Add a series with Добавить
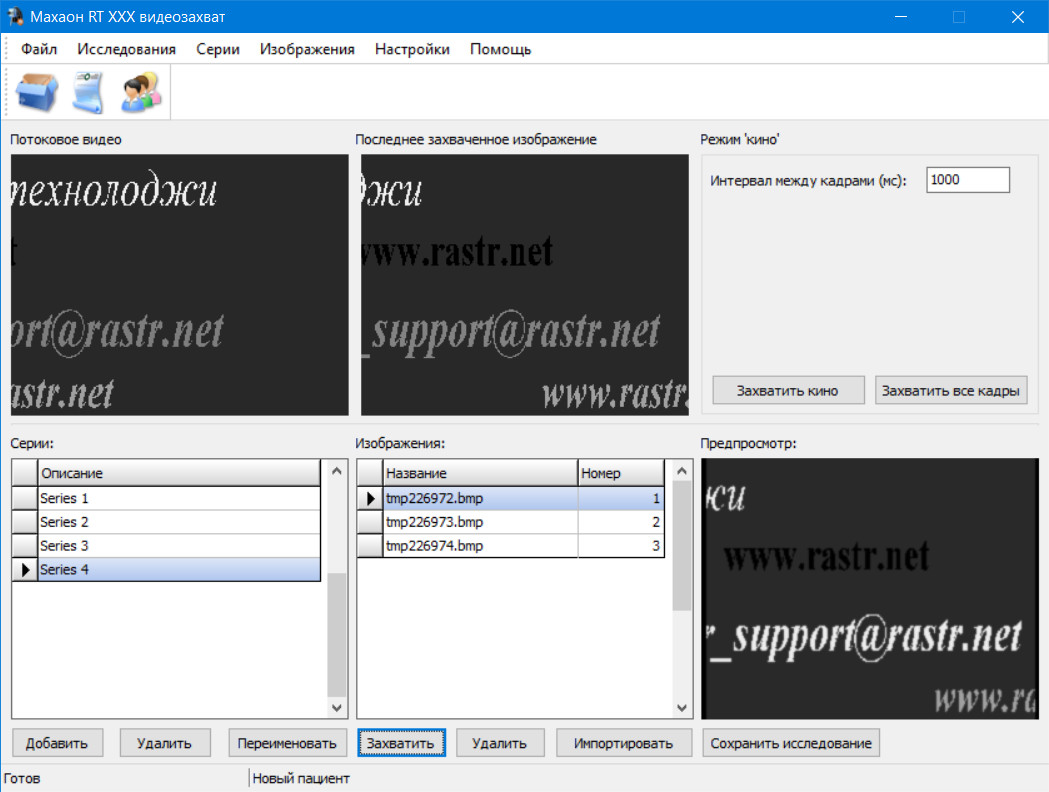Screen dimensions: 1049x792 [x=58, y=743]
